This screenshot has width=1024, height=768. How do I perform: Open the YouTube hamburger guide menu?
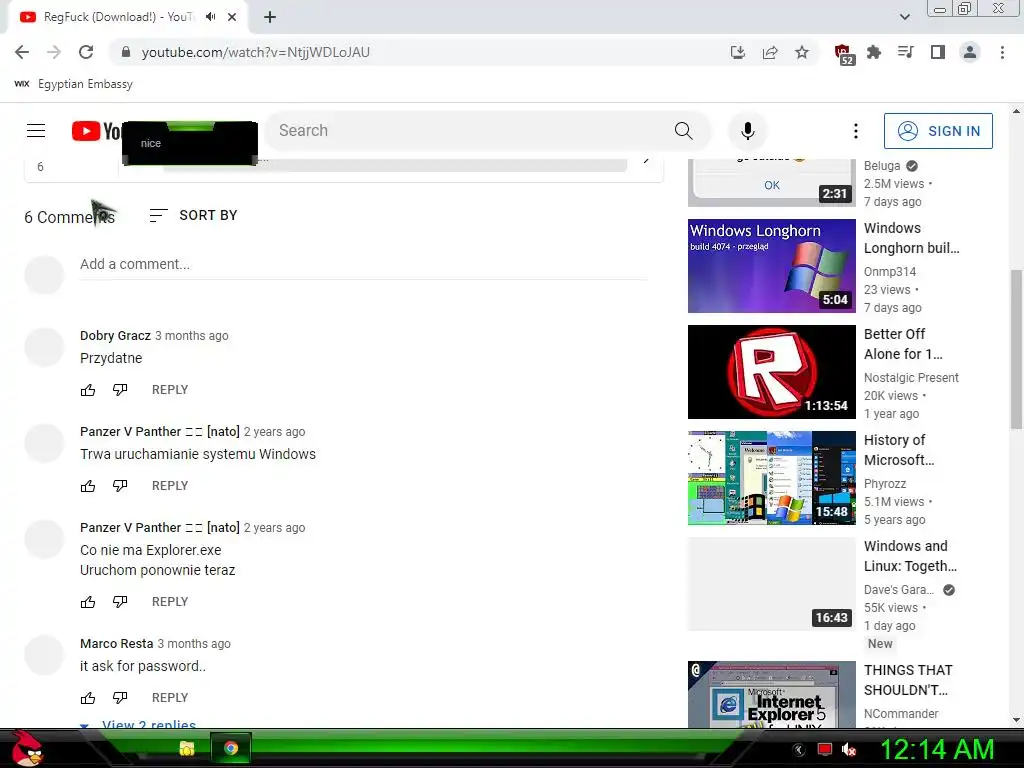click(x=36, y=131)
